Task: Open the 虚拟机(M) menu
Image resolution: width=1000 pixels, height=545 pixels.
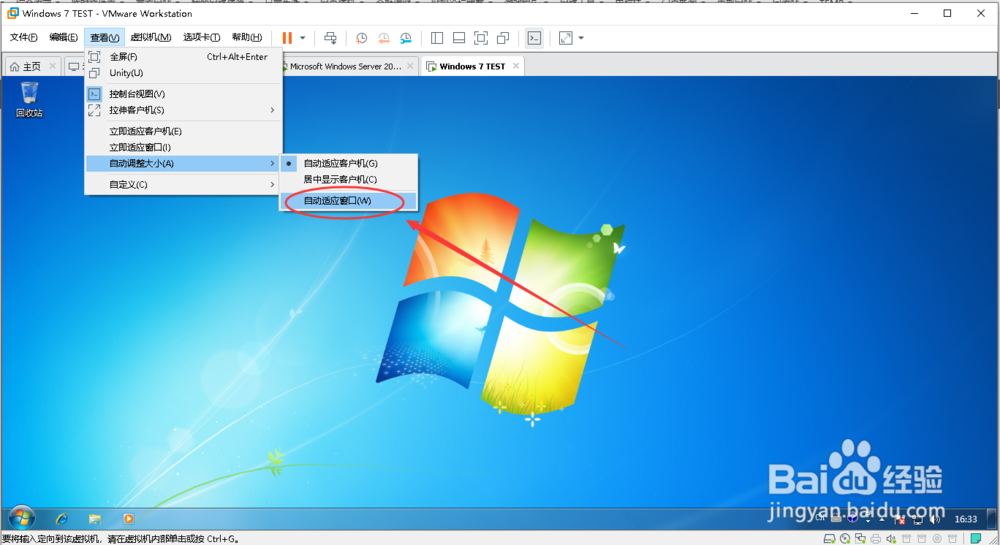Action: pos(151,38)
